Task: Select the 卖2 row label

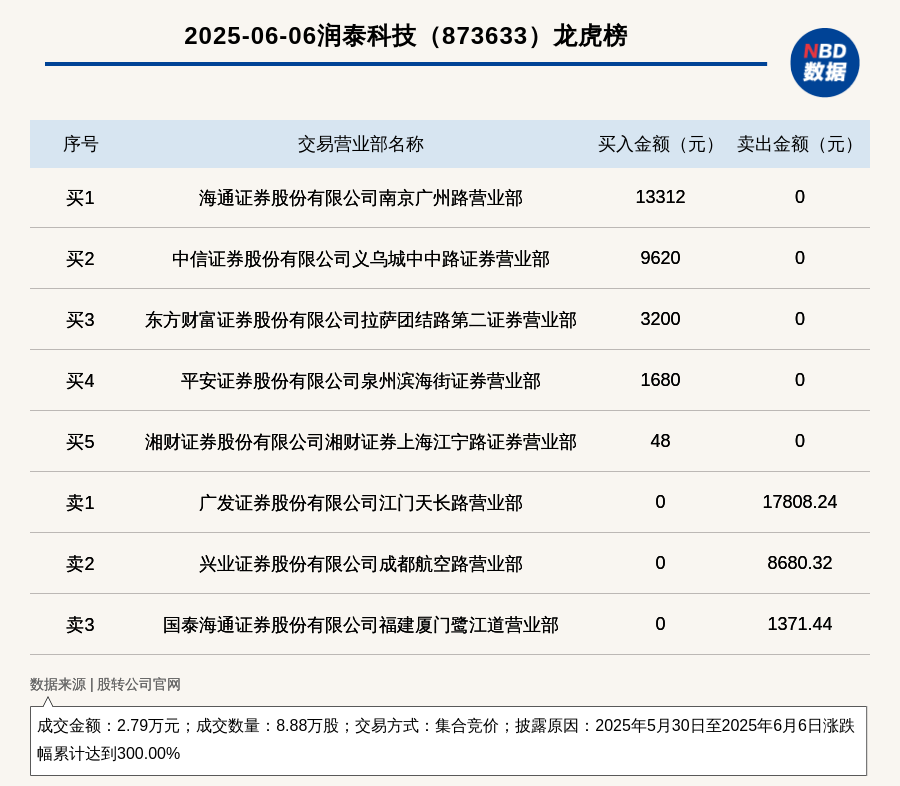Action: (80, 564)
